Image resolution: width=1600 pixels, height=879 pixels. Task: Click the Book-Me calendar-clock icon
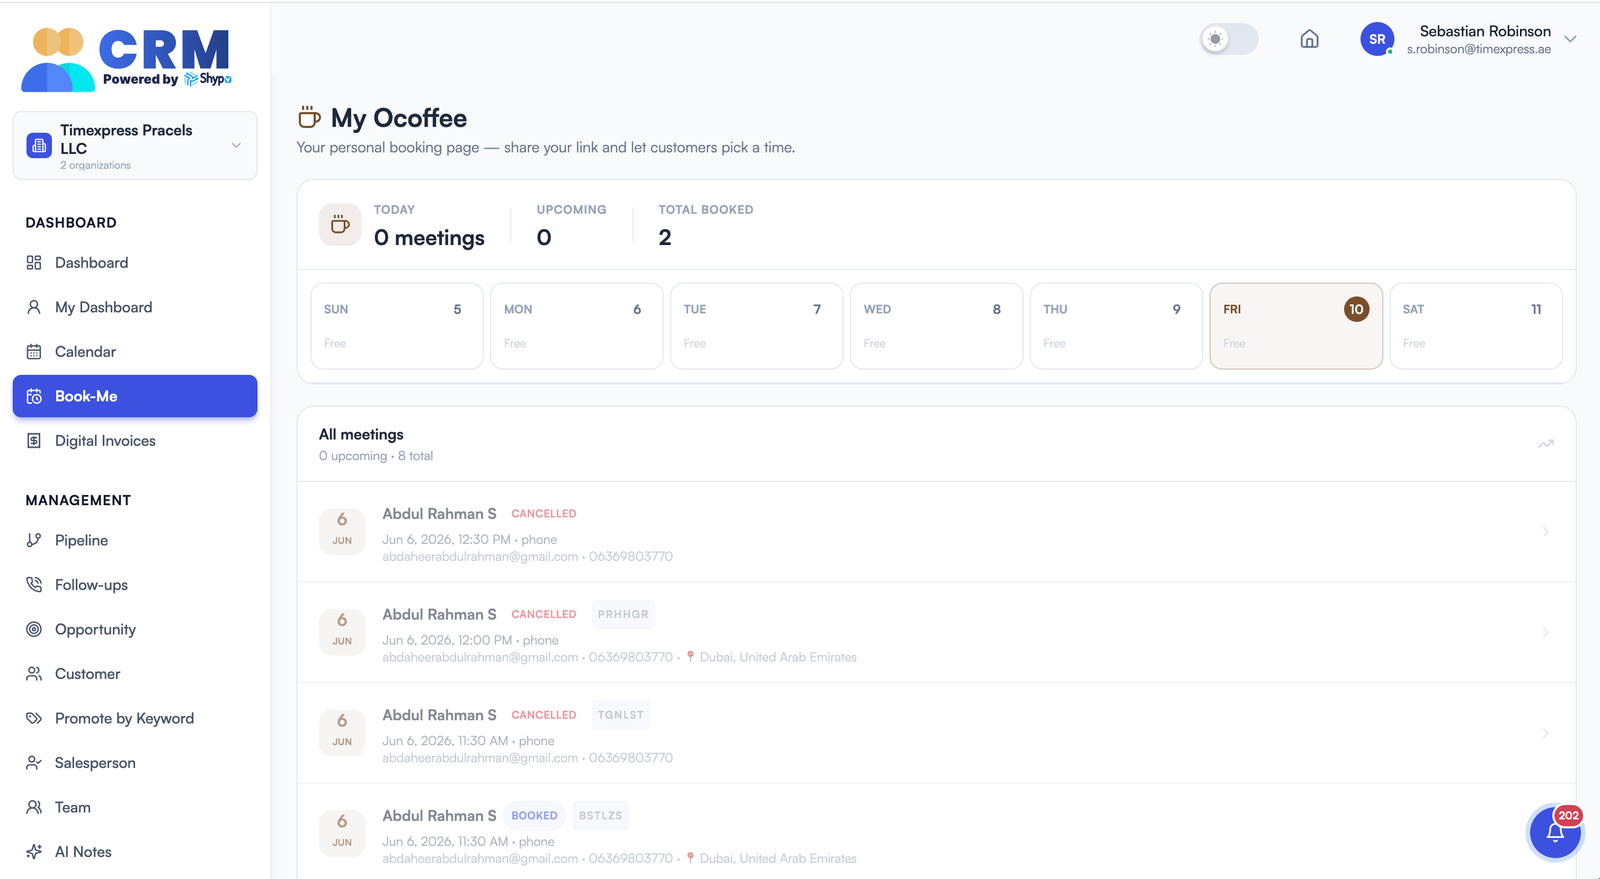[34, 396]
